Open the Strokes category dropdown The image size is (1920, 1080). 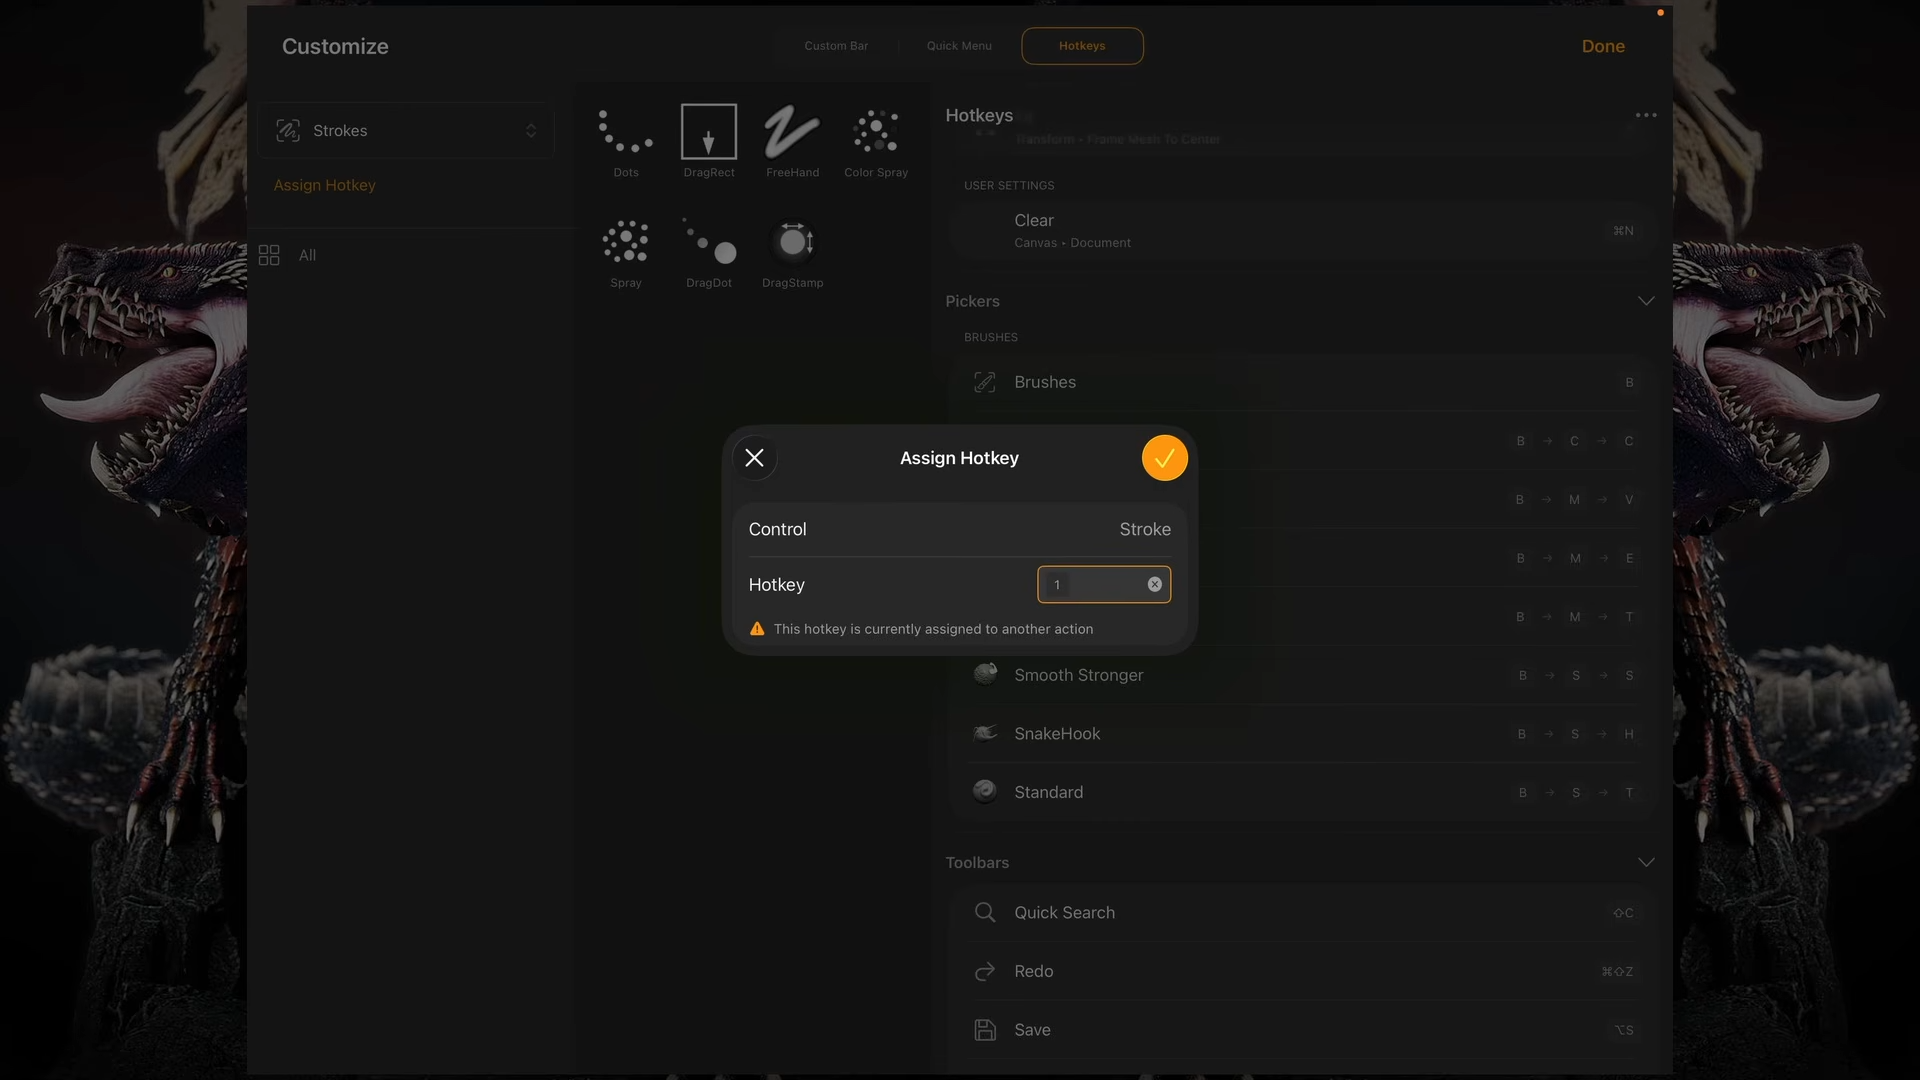406,131
